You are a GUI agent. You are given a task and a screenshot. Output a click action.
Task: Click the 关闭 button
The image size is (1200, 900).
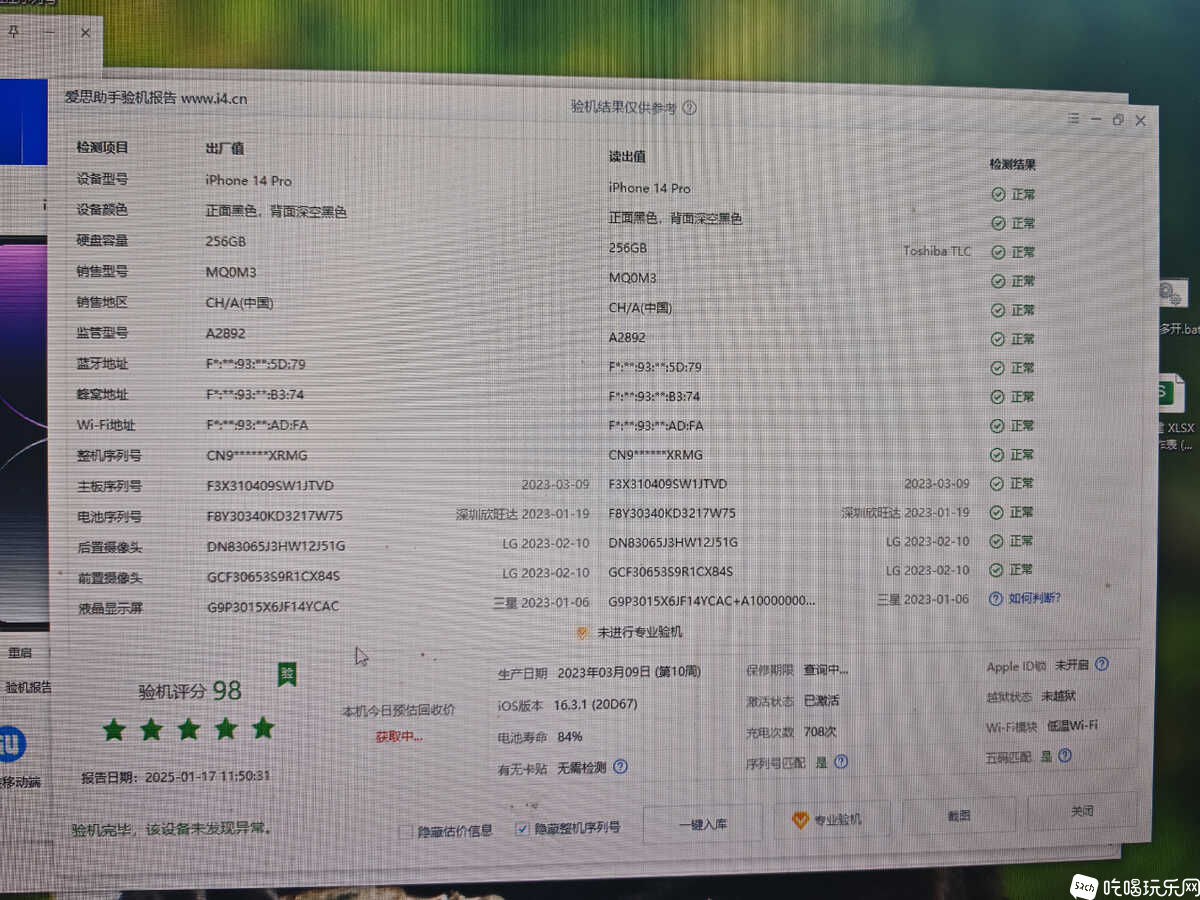point(1082,811)
